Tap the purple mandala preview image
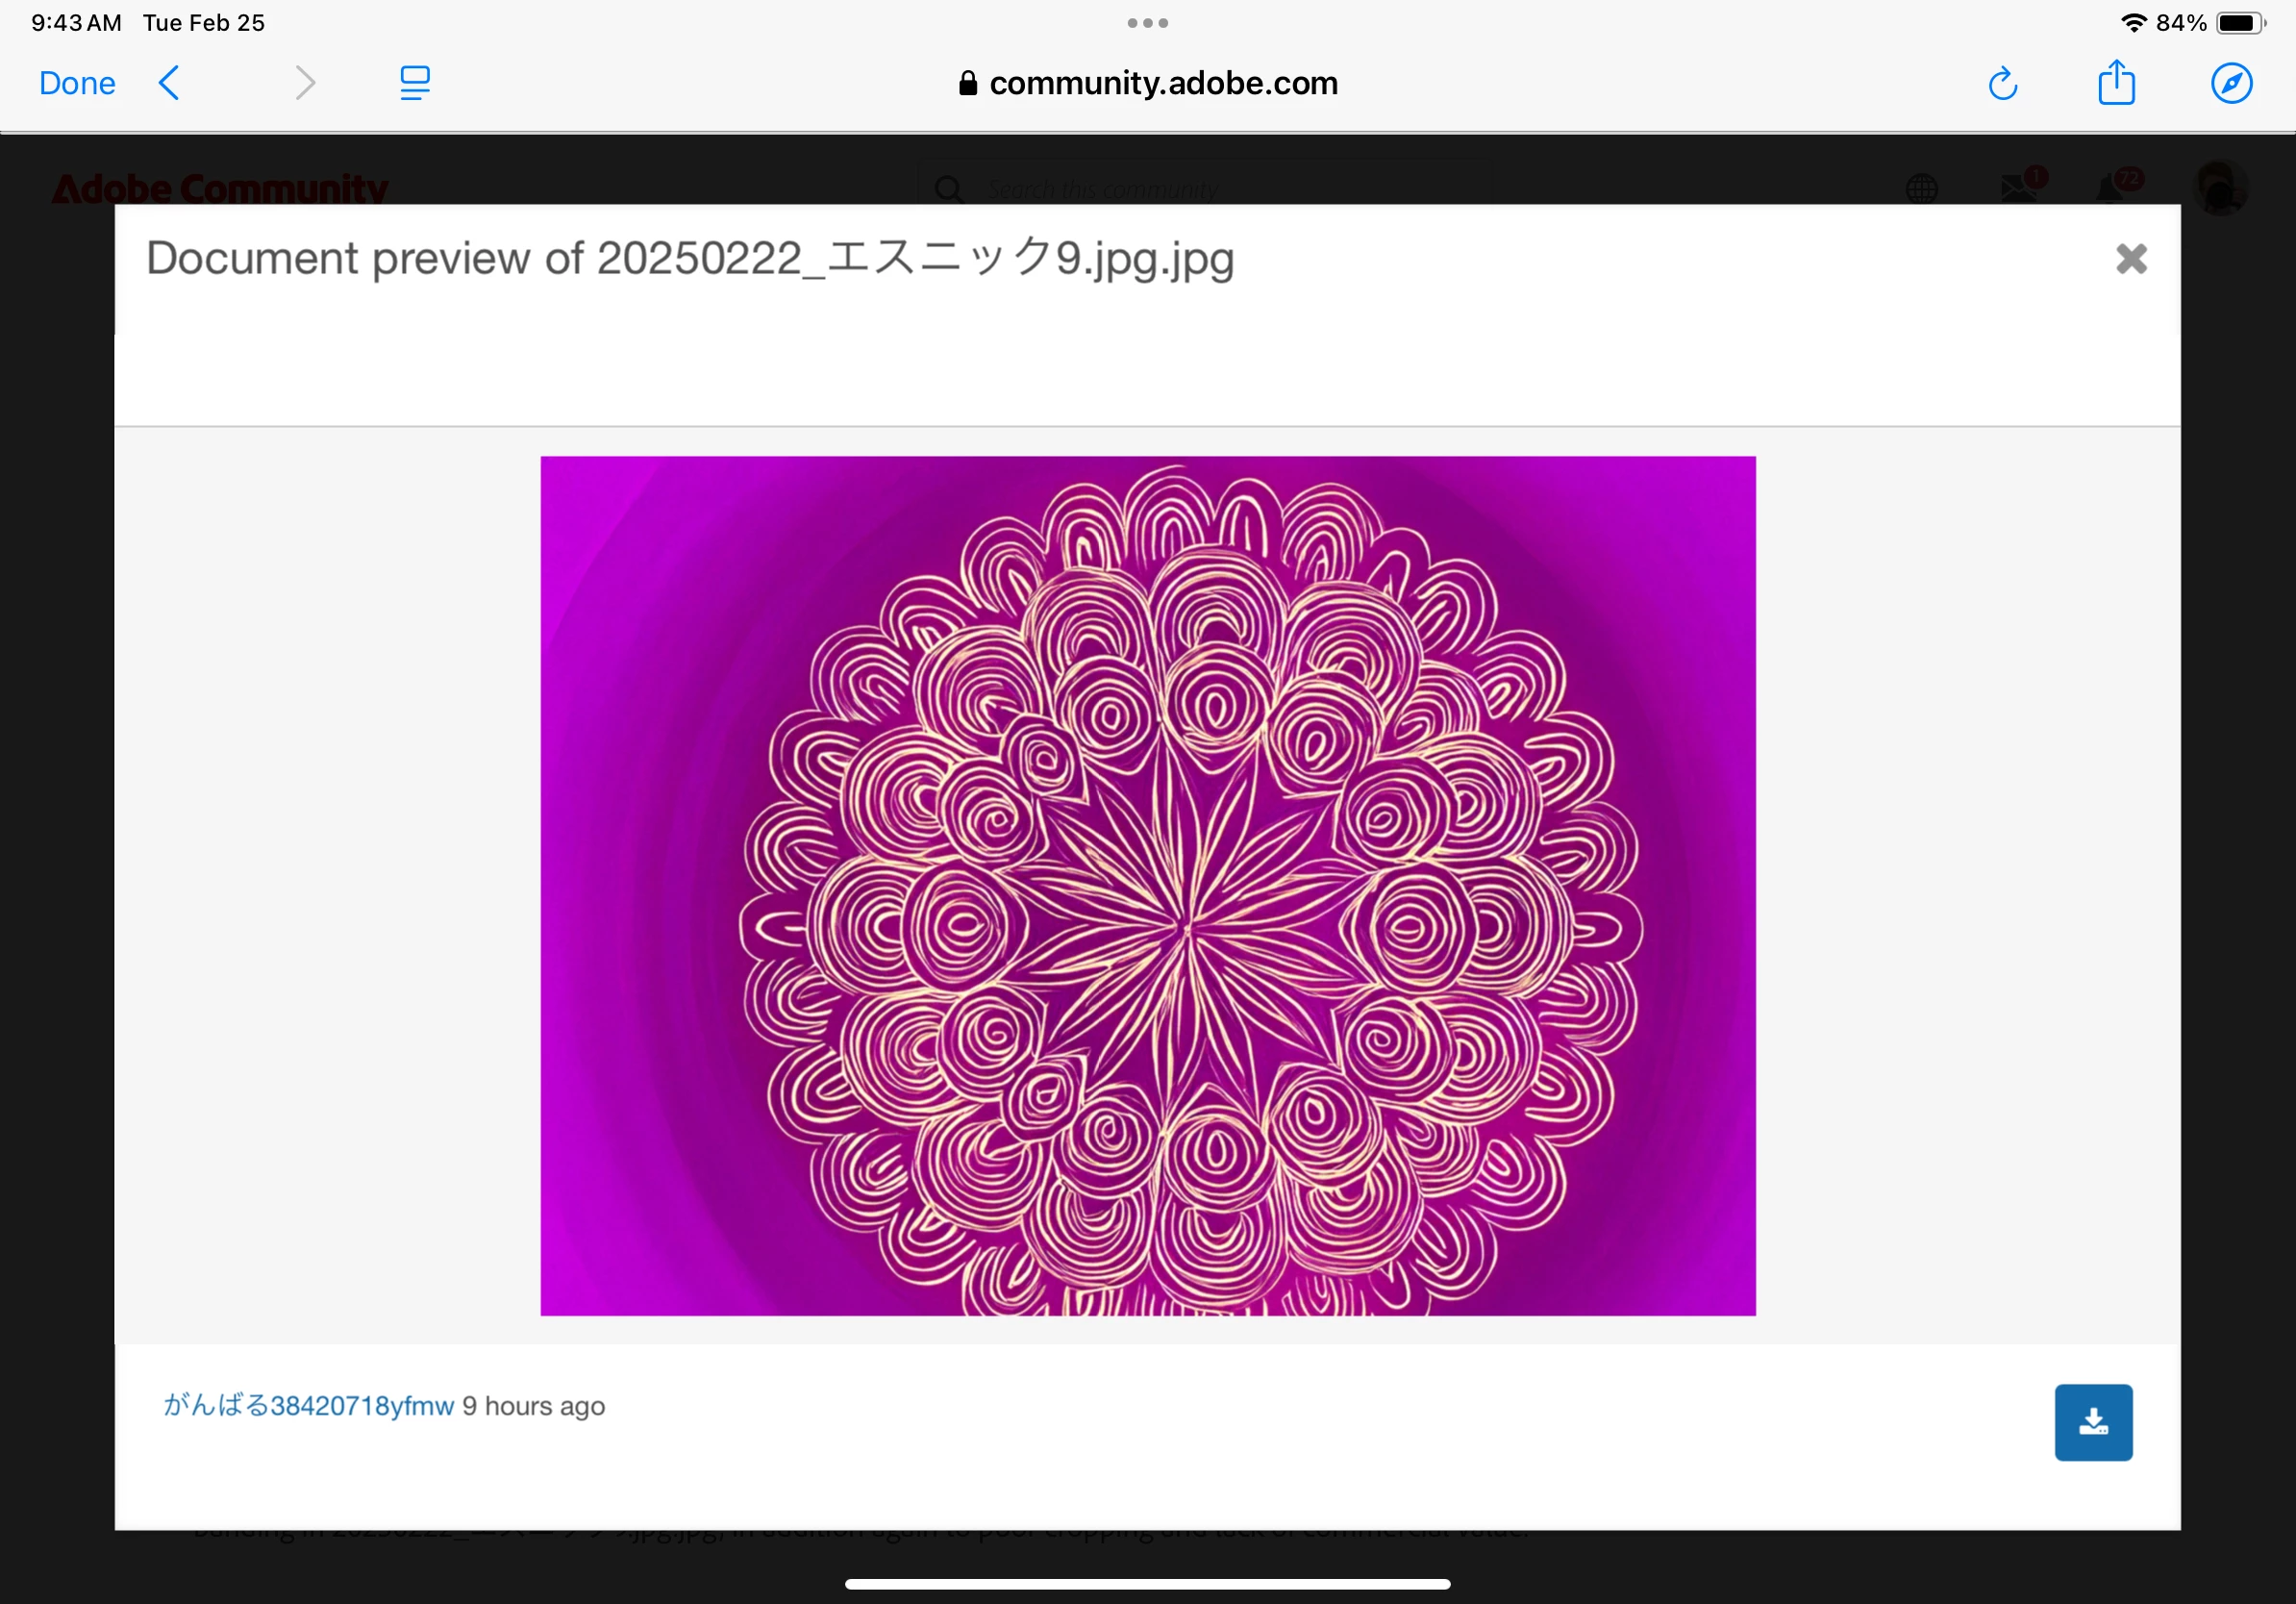2296x1604 pixels. point(1147,885)
